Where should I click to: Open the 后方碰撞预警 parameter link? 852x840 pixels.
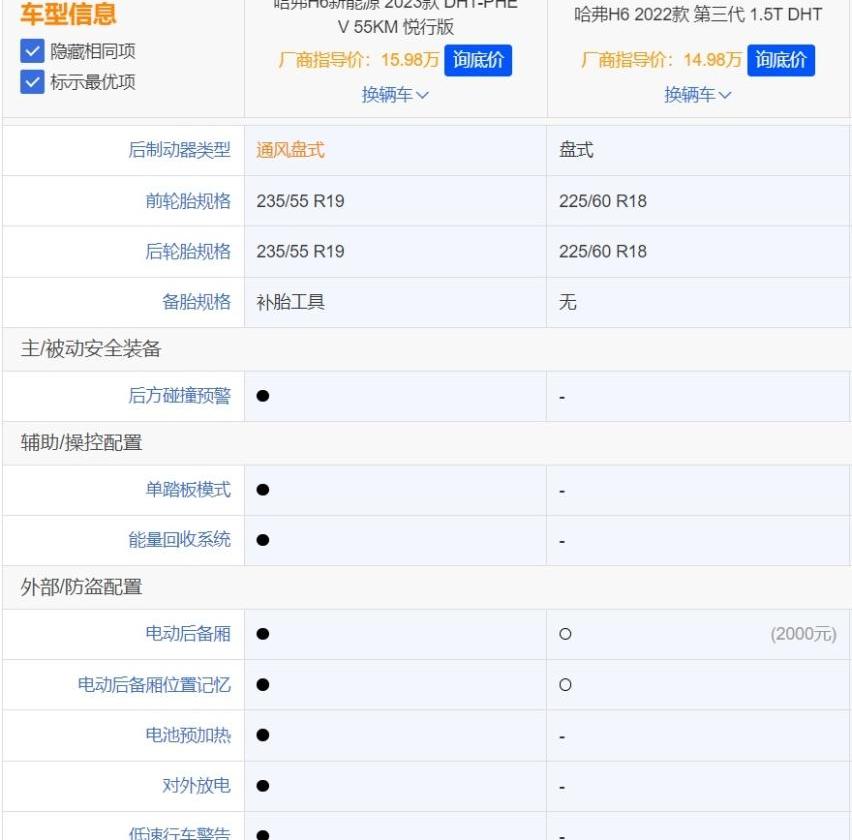pyautogui.click(x=179, y=396)
